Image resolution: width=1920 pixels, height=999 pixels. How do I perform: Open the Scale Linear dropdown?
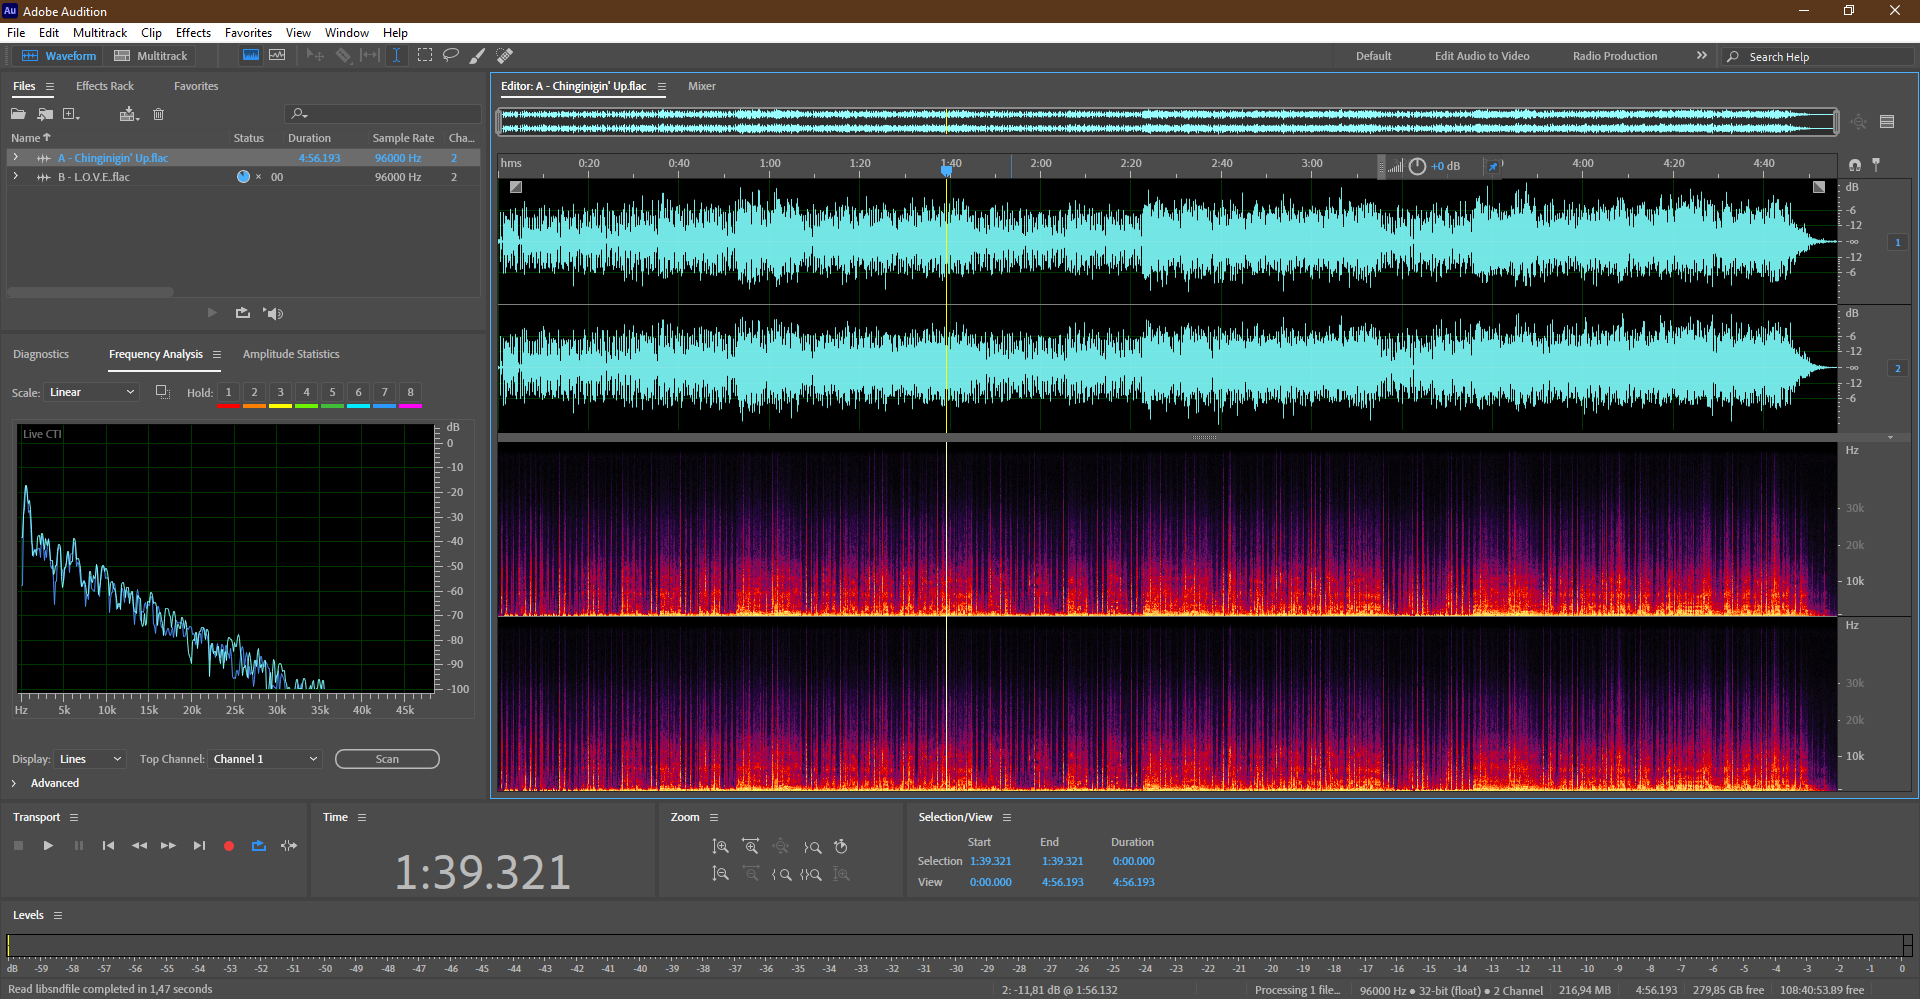pyautogui.click(x=91, y=392)
